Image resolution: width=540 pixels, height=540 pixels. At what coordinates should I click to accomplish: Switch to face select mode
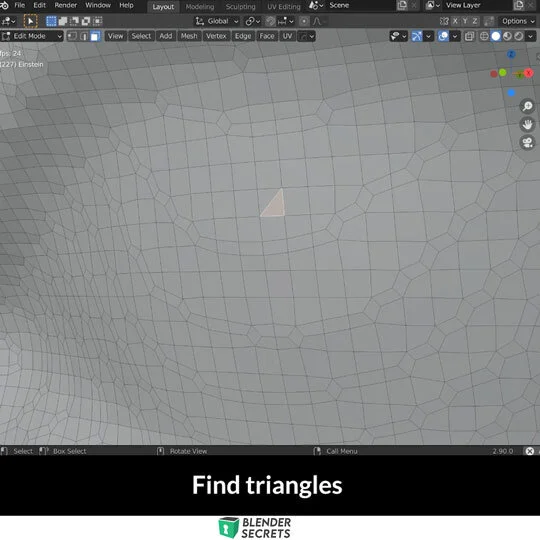(x=95, y=36)
